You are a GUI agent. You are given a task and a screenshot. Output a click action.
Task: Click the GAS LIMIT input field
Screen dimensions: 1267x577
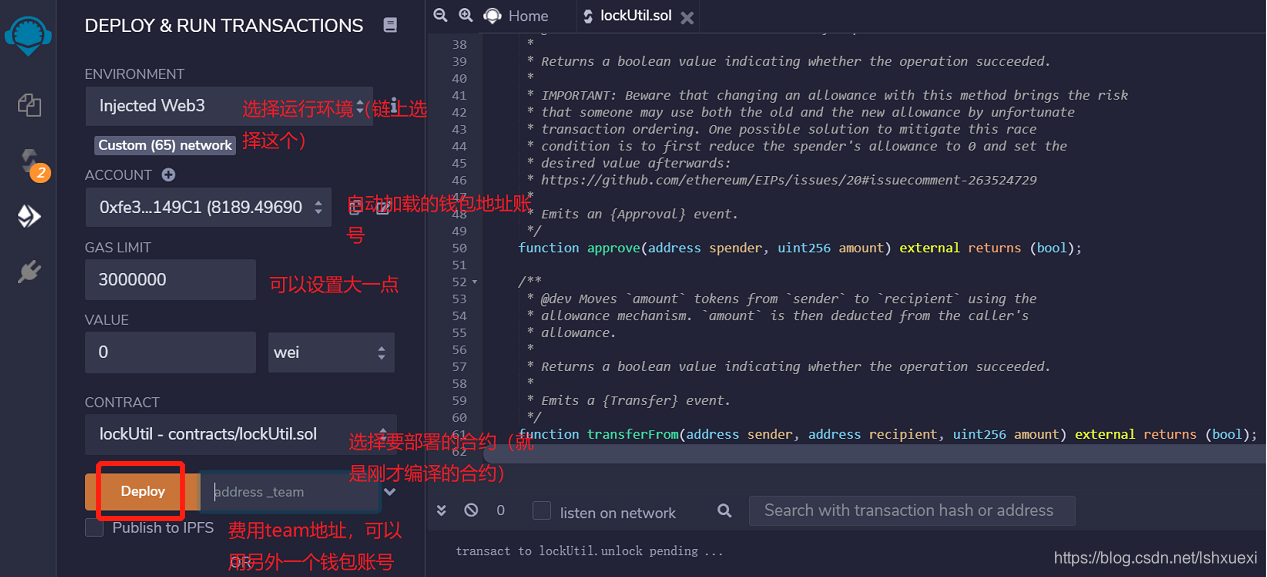pyautogui.click(x=171, y=279)
